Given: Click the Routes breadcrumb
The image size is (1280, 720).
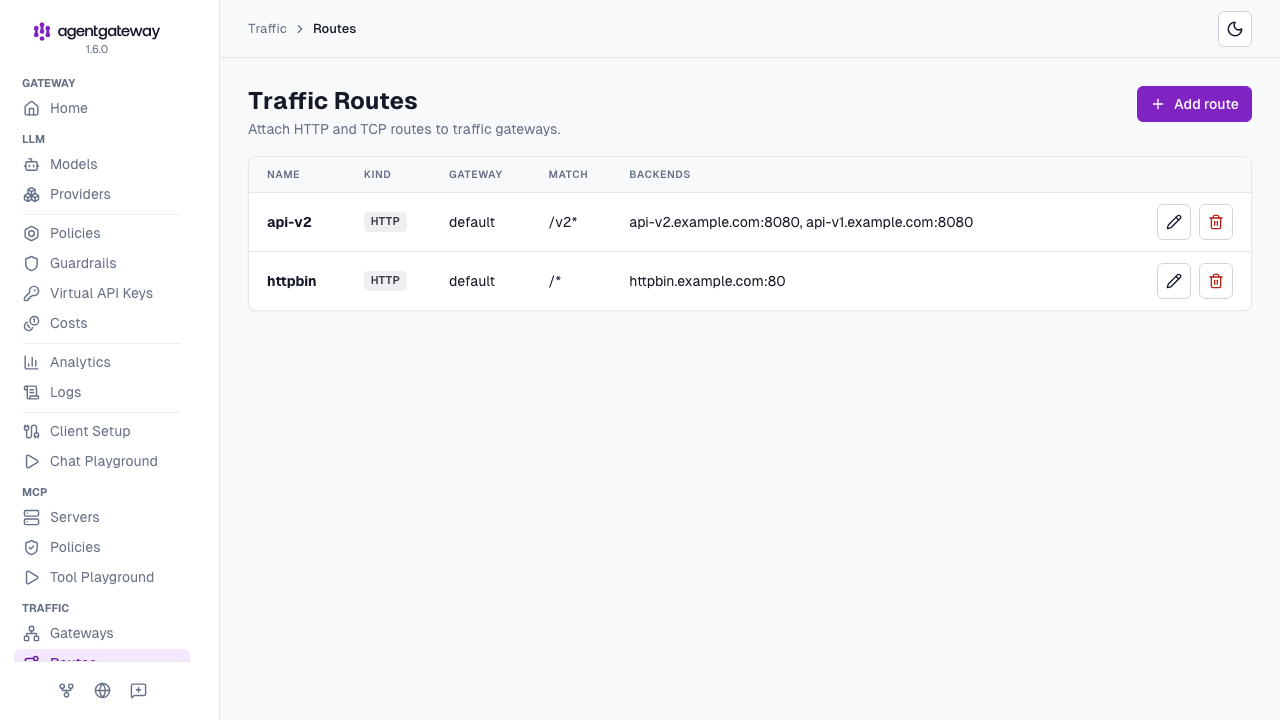Looking at the screenshot, I should click(334, 29).
